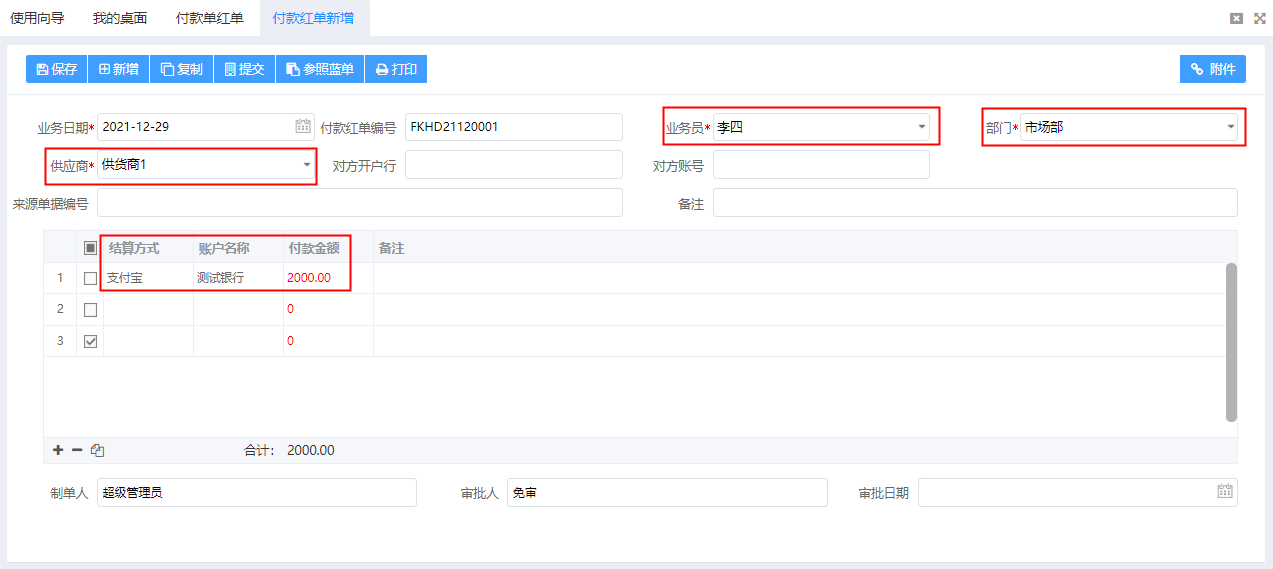Click the 对方开户行 input field

(x=514, y=164)
